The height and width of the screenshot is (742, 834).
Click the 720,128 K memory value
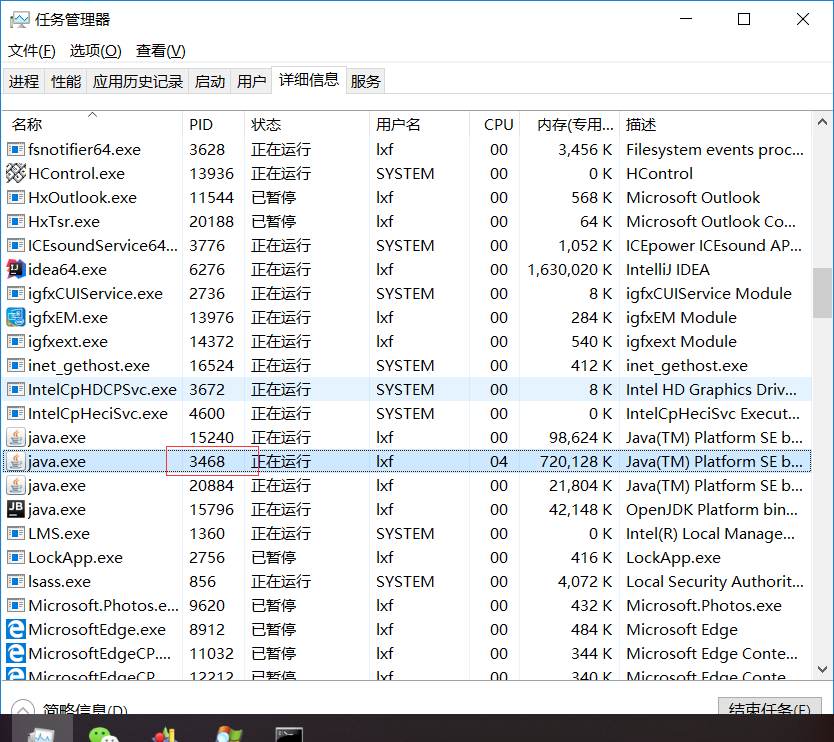coord(576,461)
